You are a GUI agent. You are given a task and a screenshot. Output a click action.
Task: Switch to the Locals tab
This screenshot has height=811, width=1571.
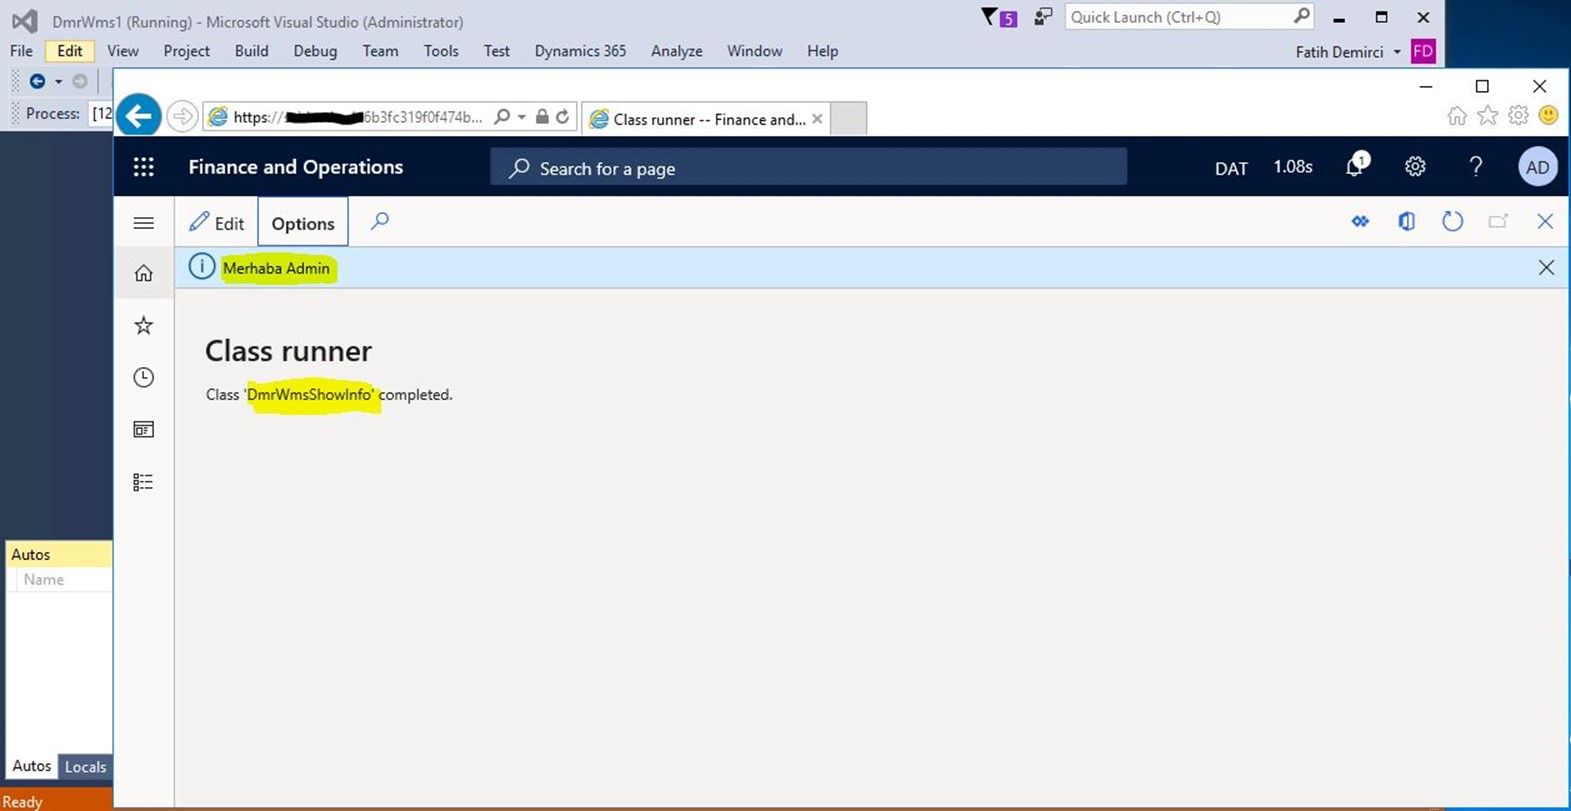pos(85,767)
